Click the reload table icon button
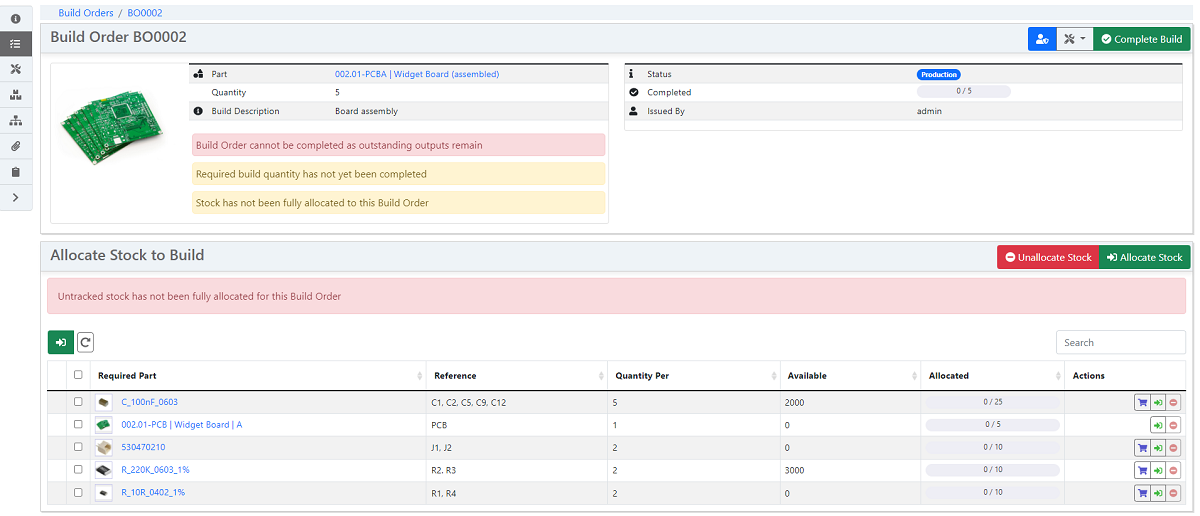This screenshot has height=516, width=1200. coord(86,343)
